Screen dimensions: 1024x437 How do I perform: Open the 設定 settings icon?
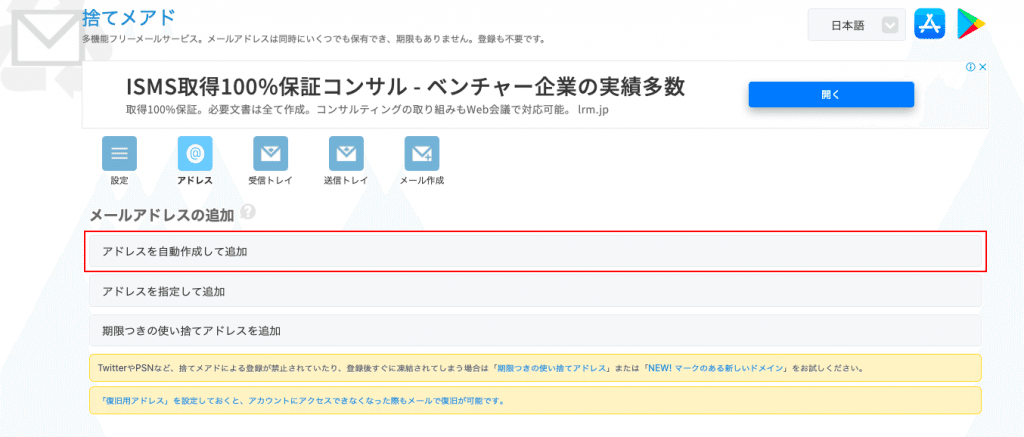119,153
